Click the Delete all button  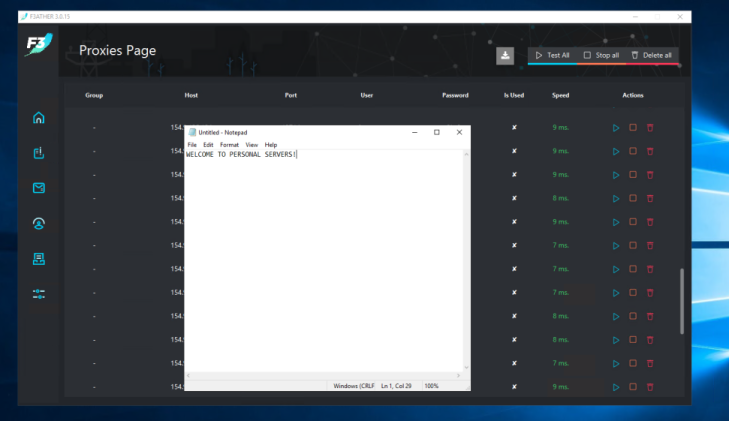coord(651,55)
